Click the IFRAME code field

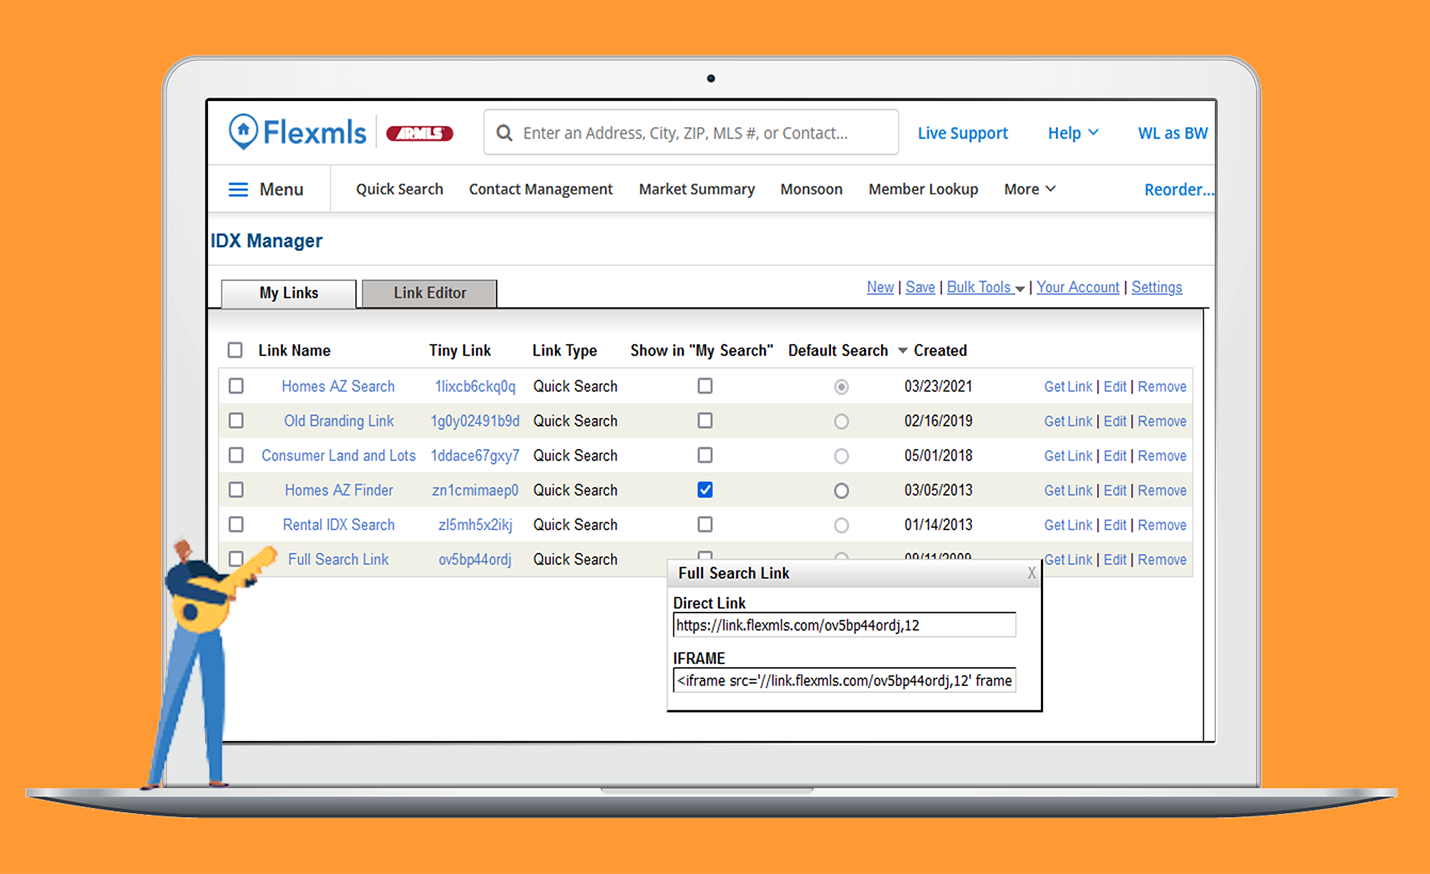pos(844,680)
